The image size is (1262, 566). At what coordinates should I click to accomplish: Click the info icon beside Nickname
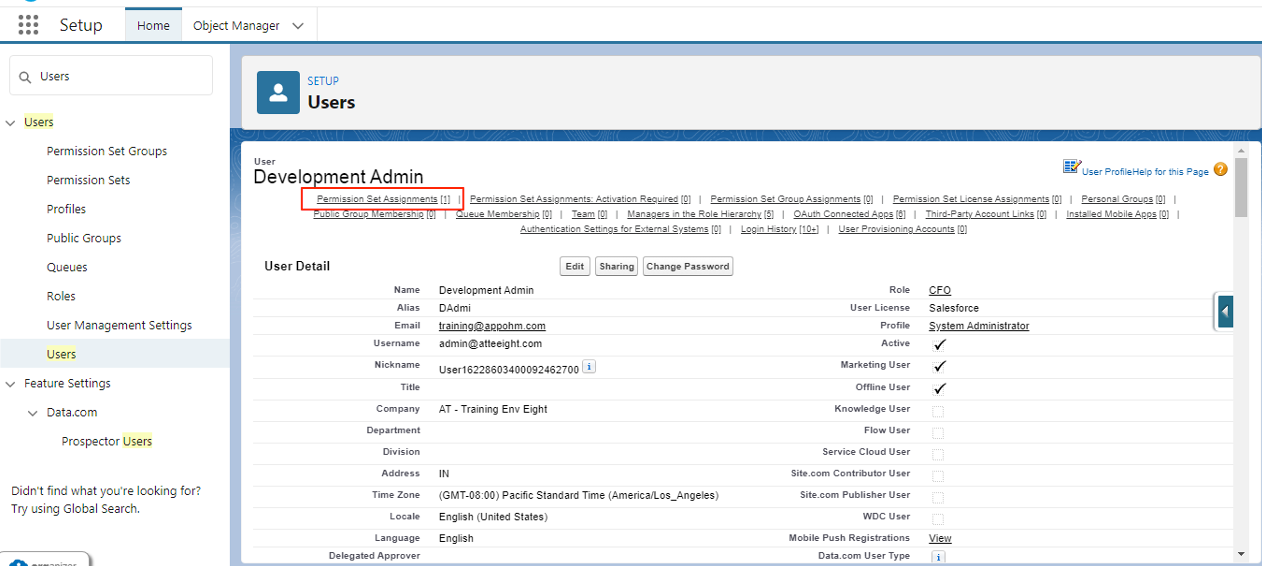(x=590, y=367)
